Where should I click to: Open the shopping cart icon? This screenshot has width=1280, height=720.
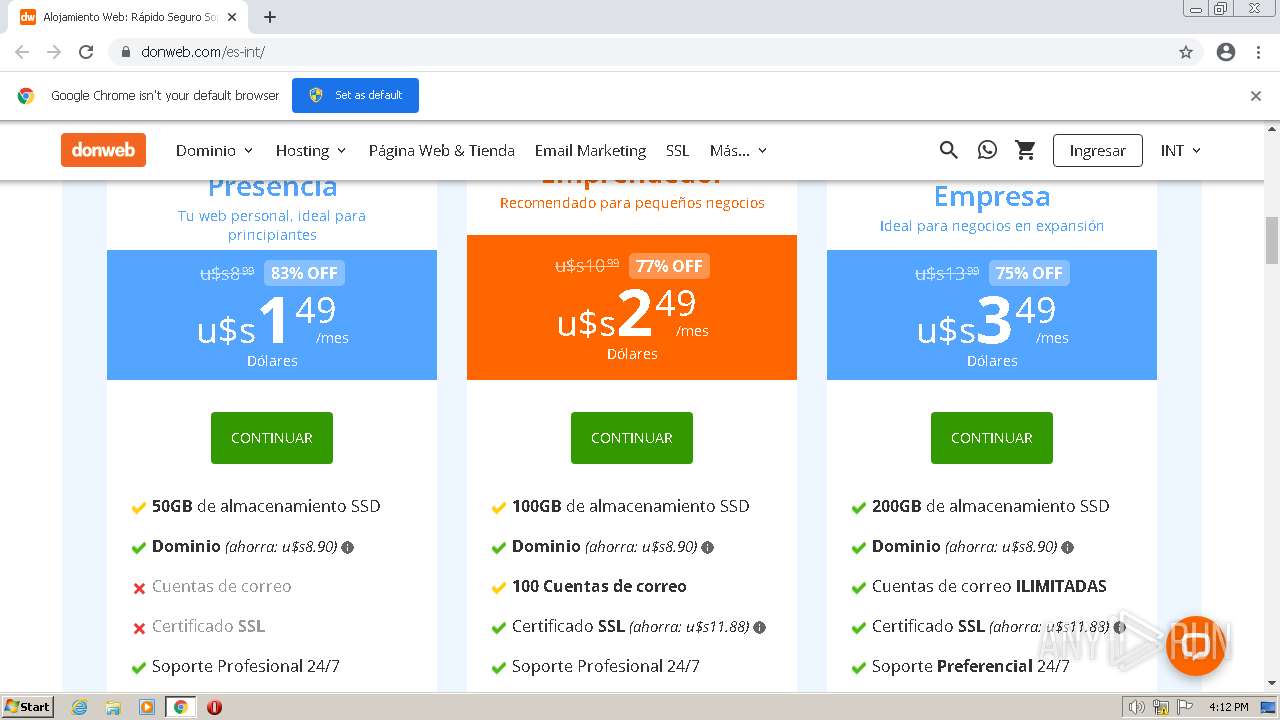(x=1025, y=150)
